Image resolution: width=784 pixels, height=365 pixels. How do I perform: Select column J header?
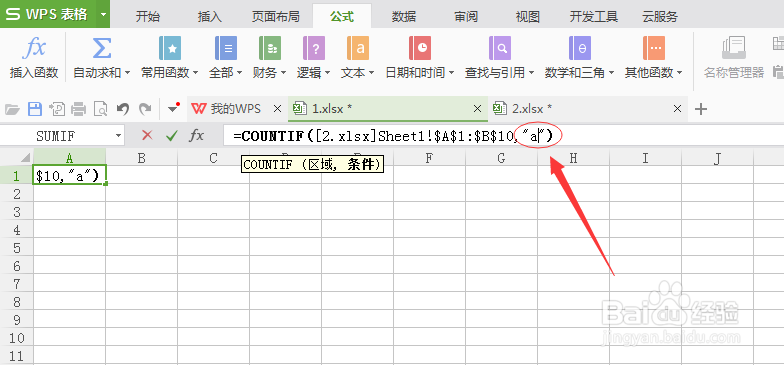[x=718, y=158]
